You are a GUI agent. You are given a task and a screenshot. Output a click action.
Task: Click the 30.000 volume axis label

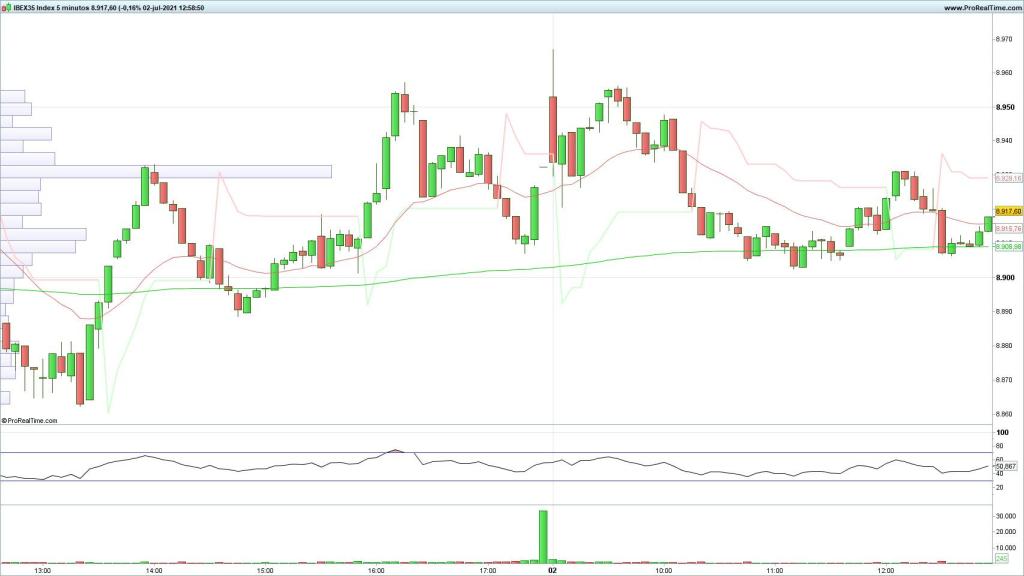1006,516
